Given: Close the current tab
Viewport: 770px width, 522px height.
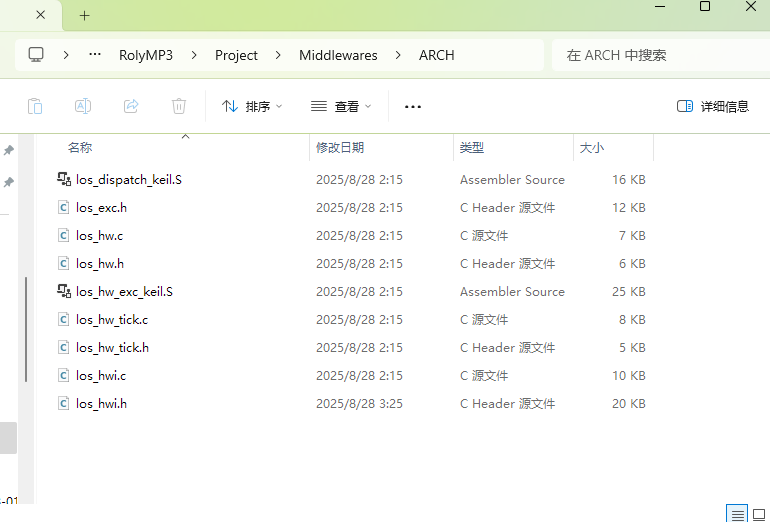Looking at the screenshot, I should 41,15.
